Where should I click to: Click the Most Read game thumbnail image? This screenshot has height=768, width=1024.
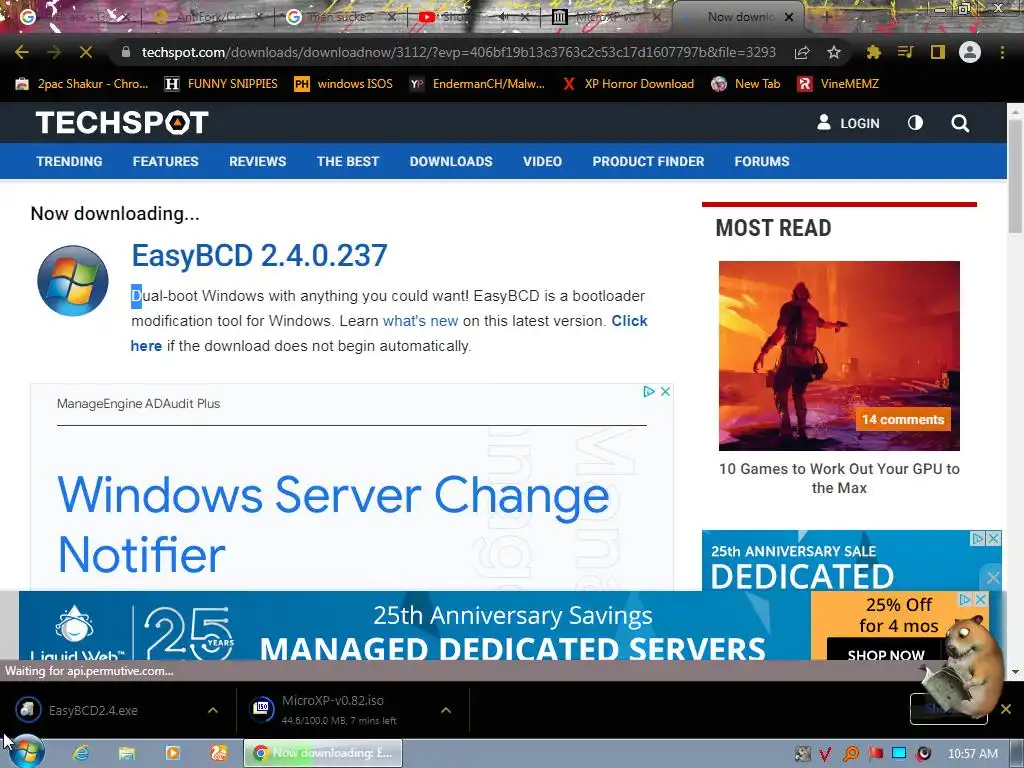pos(839,356)
